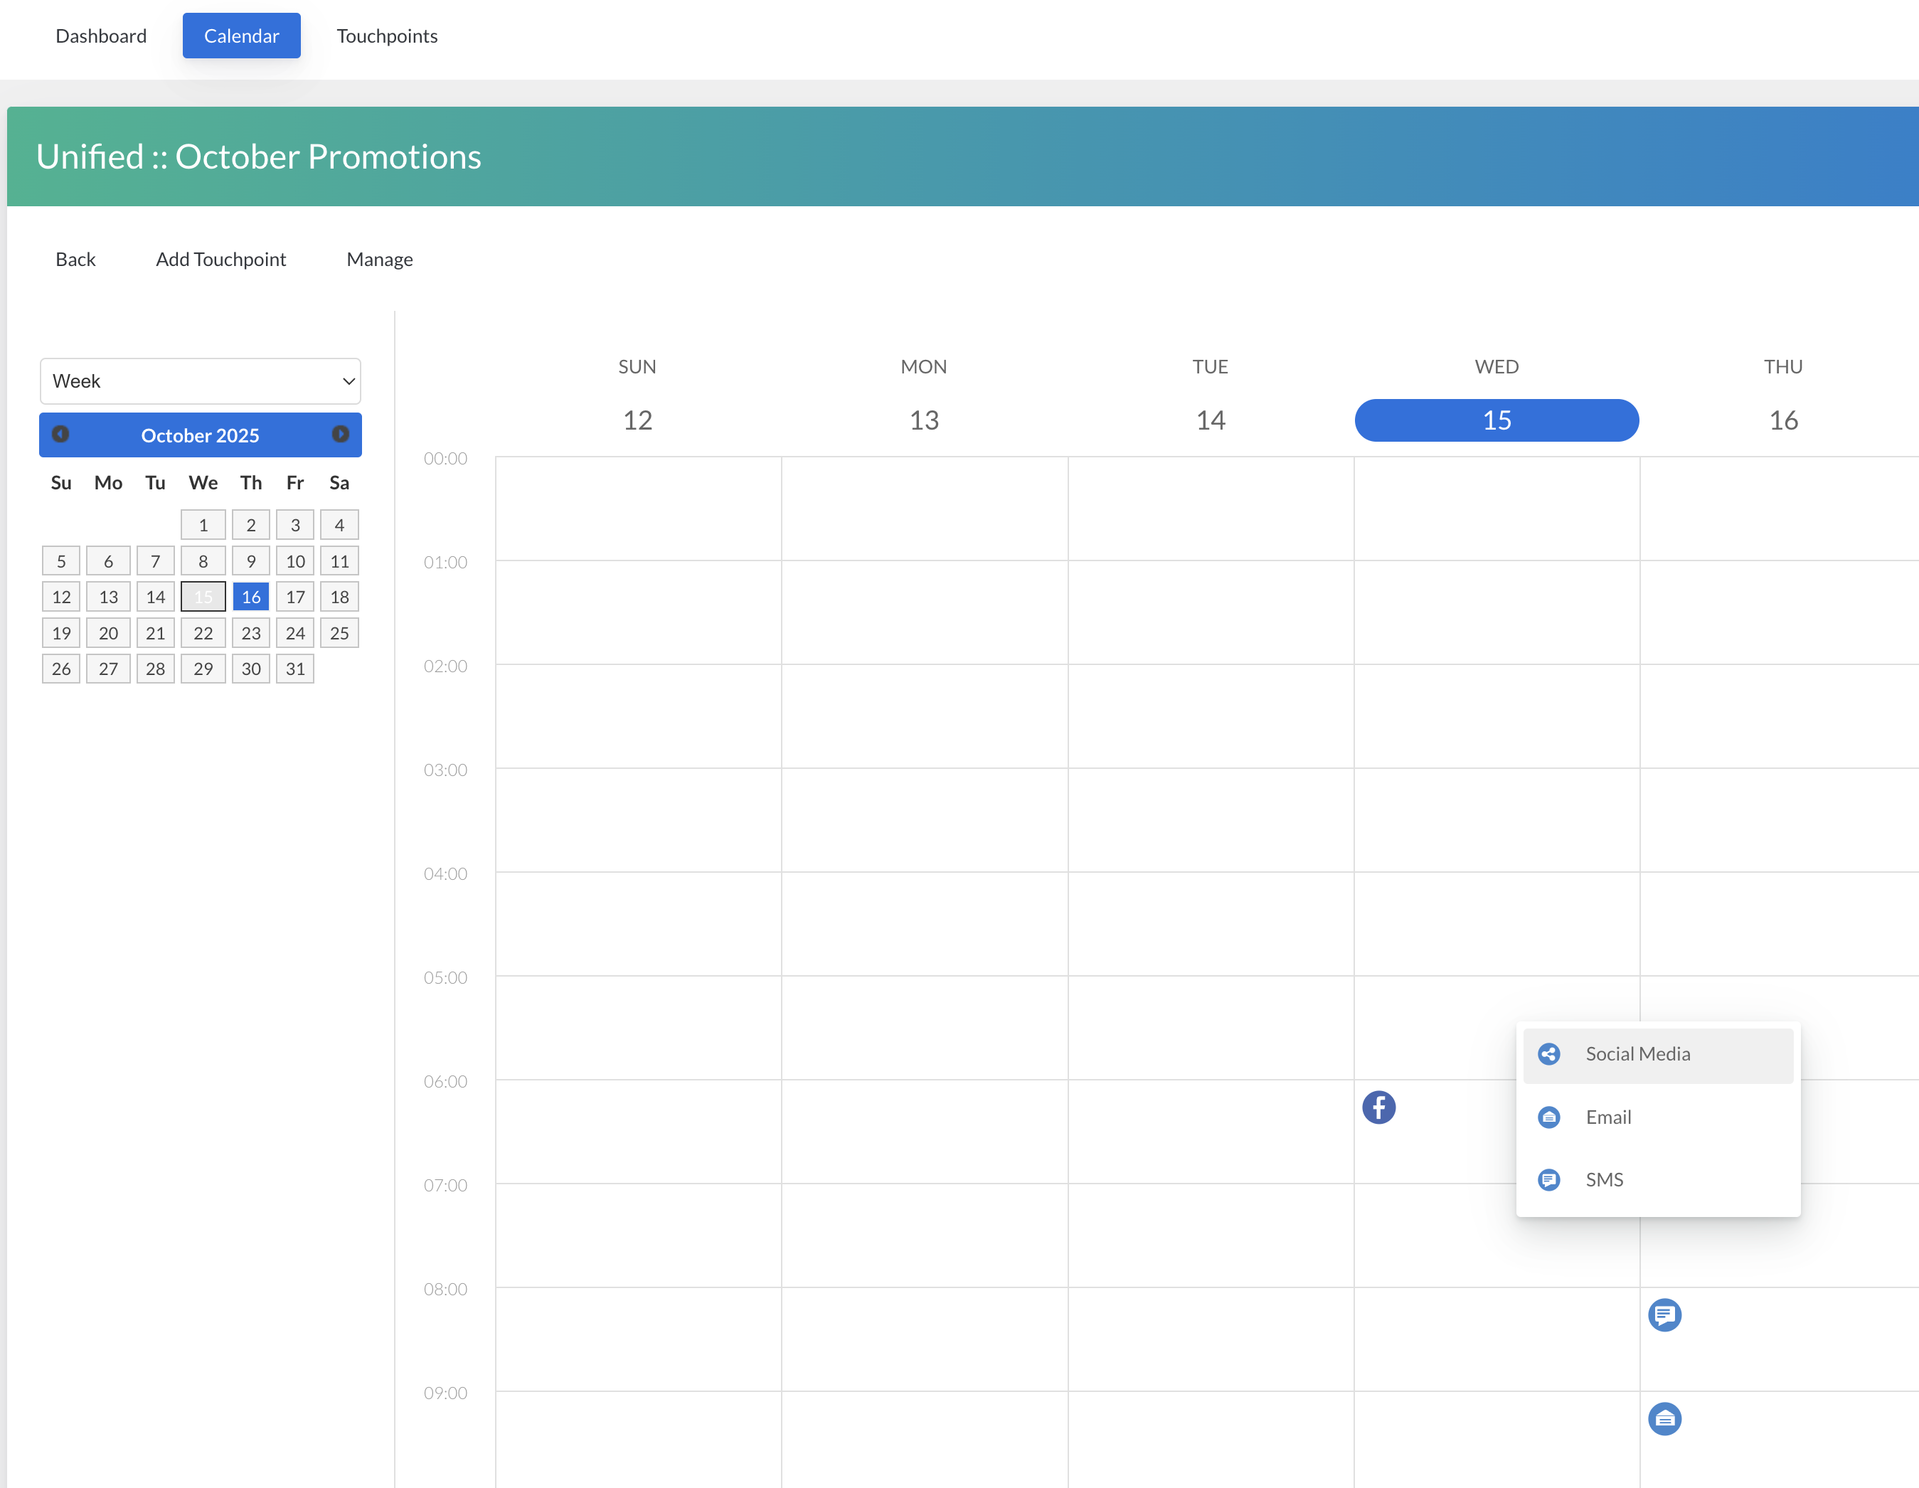Open the SMS touchpoint on Thursday at 08:00
The image size is (1919, 1488).
(x=1664, y=1315)
